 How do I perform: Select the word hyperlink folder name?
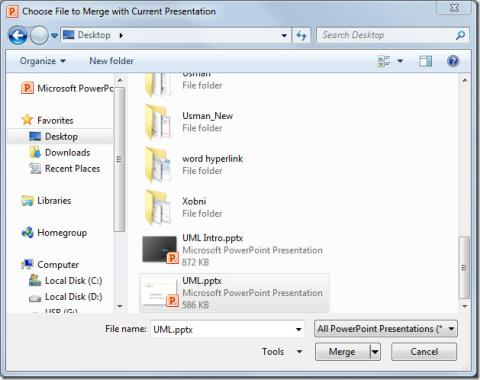point(212,159)
